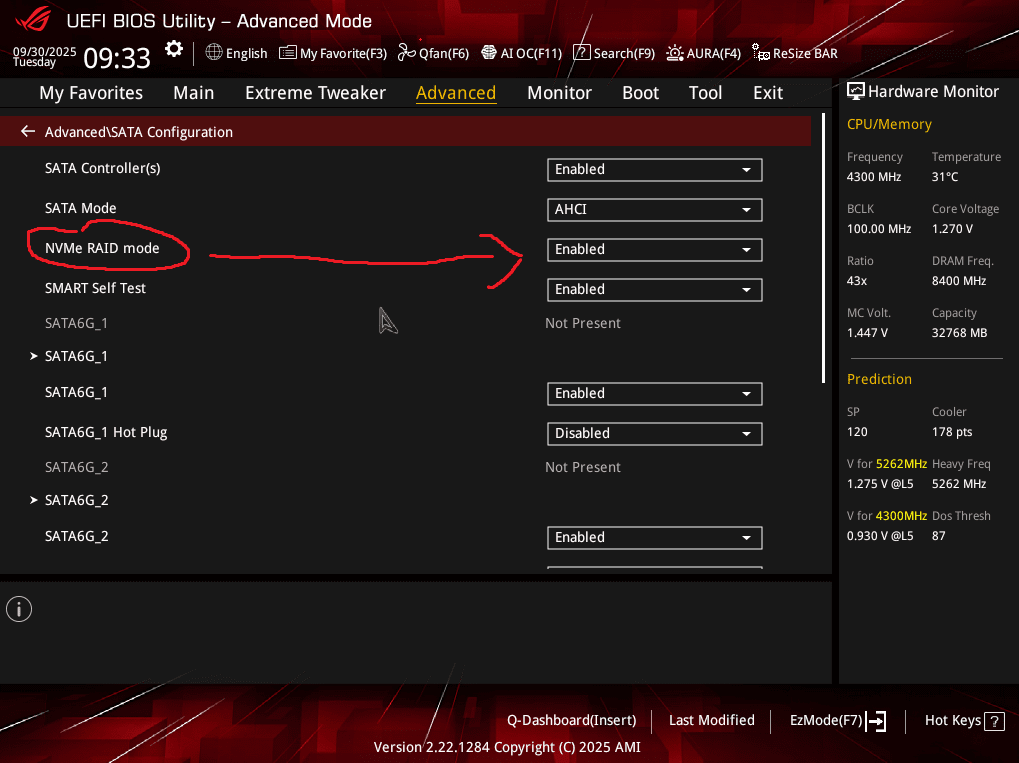Switch to Tool tab
The image size is (1019, 763).
(x=706, y=93)
